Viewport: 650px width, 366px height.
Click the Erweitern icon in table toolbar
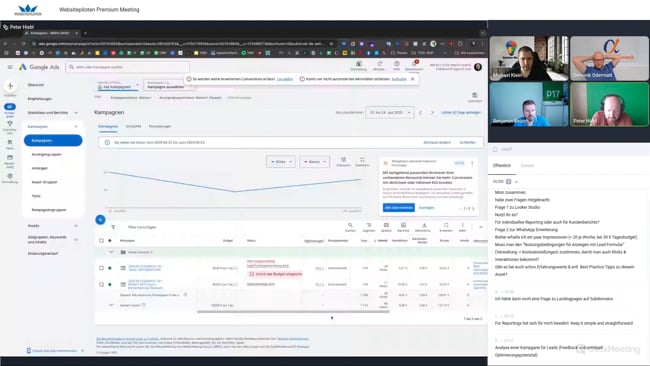tap(446, 225)
